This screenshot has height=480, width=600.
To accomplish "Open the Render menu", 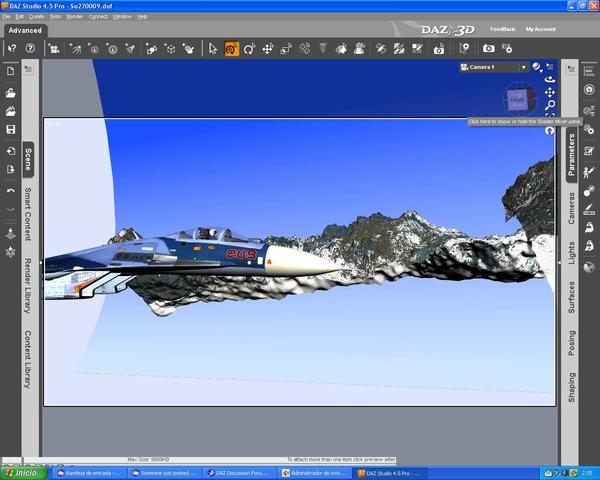I will pos(75,17).
